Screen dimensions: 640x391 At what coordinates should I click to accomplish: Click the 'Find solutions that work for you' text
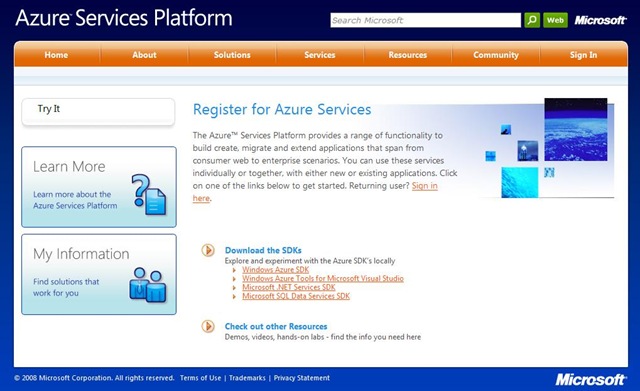66,287
